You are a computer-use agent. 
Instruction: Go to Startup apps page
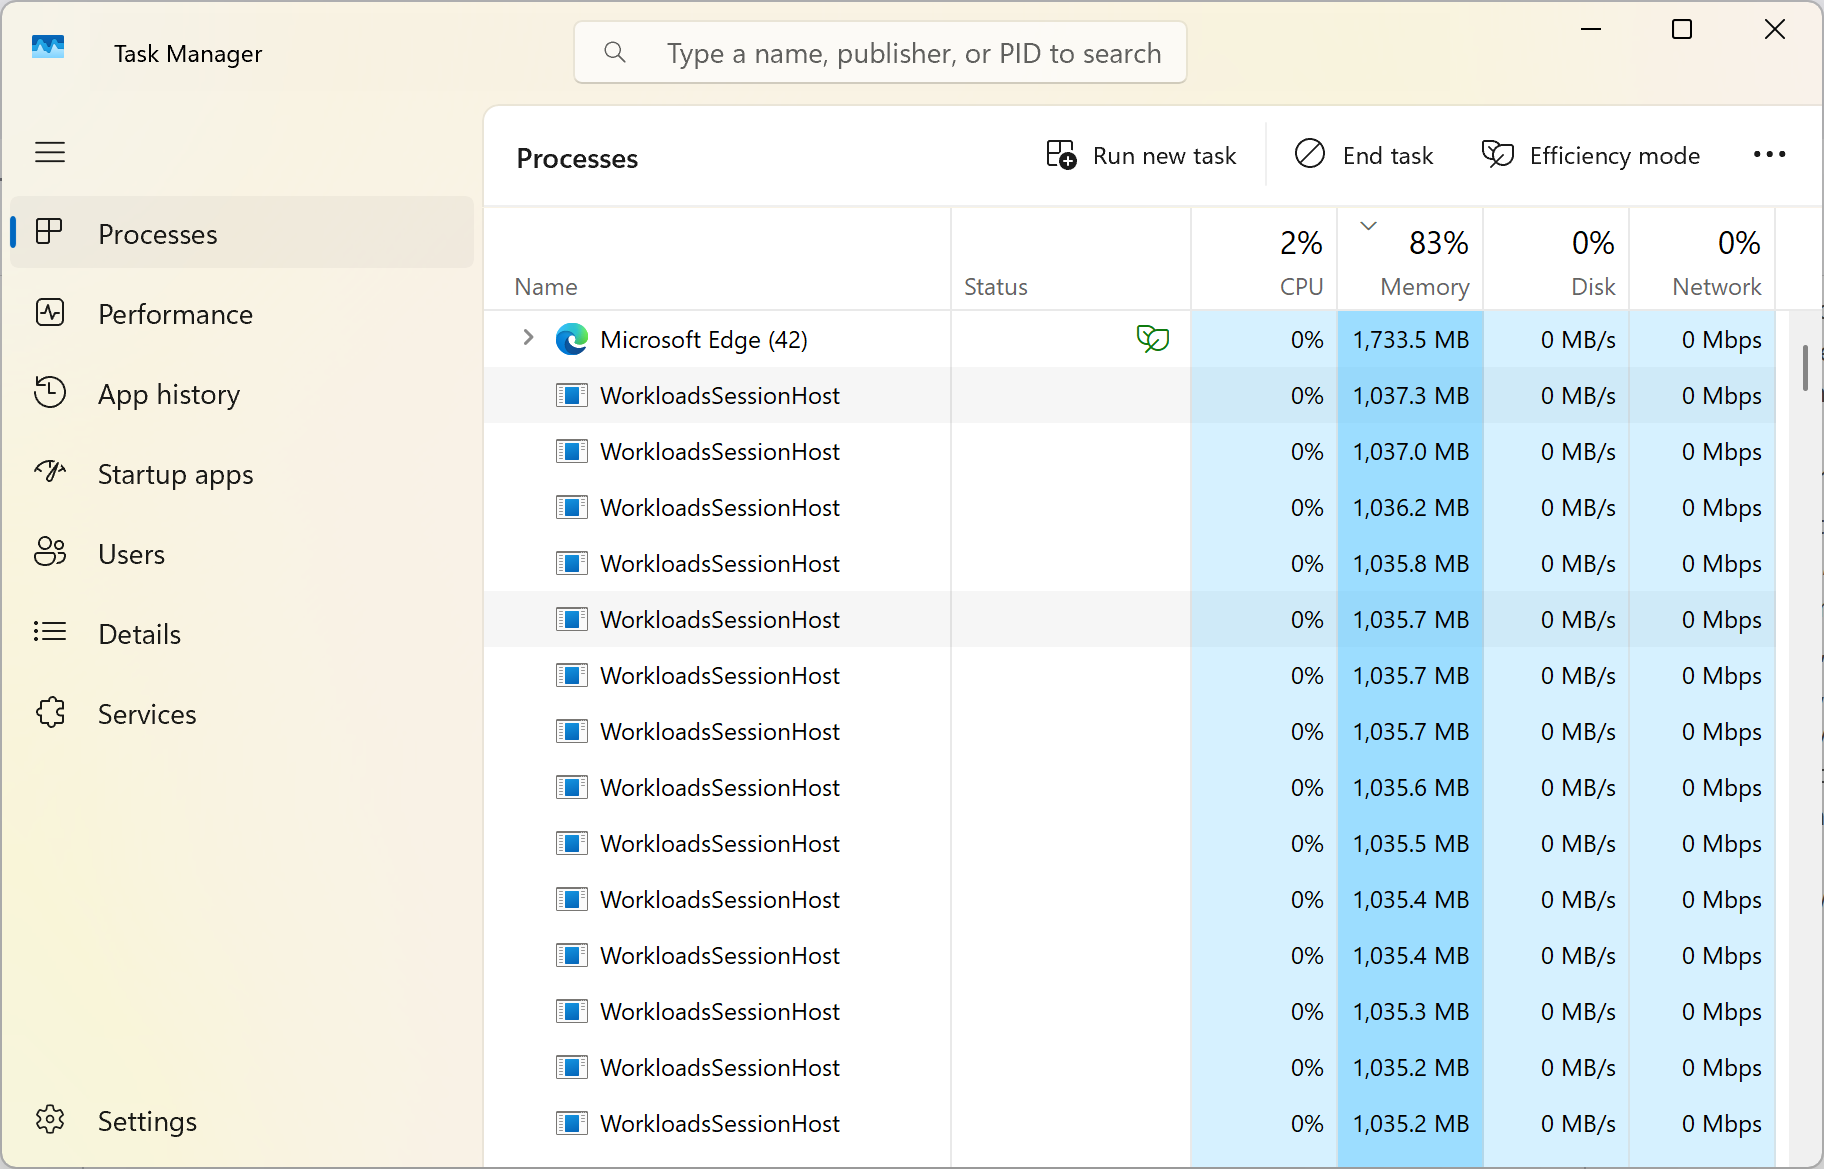tap(175, 474)
